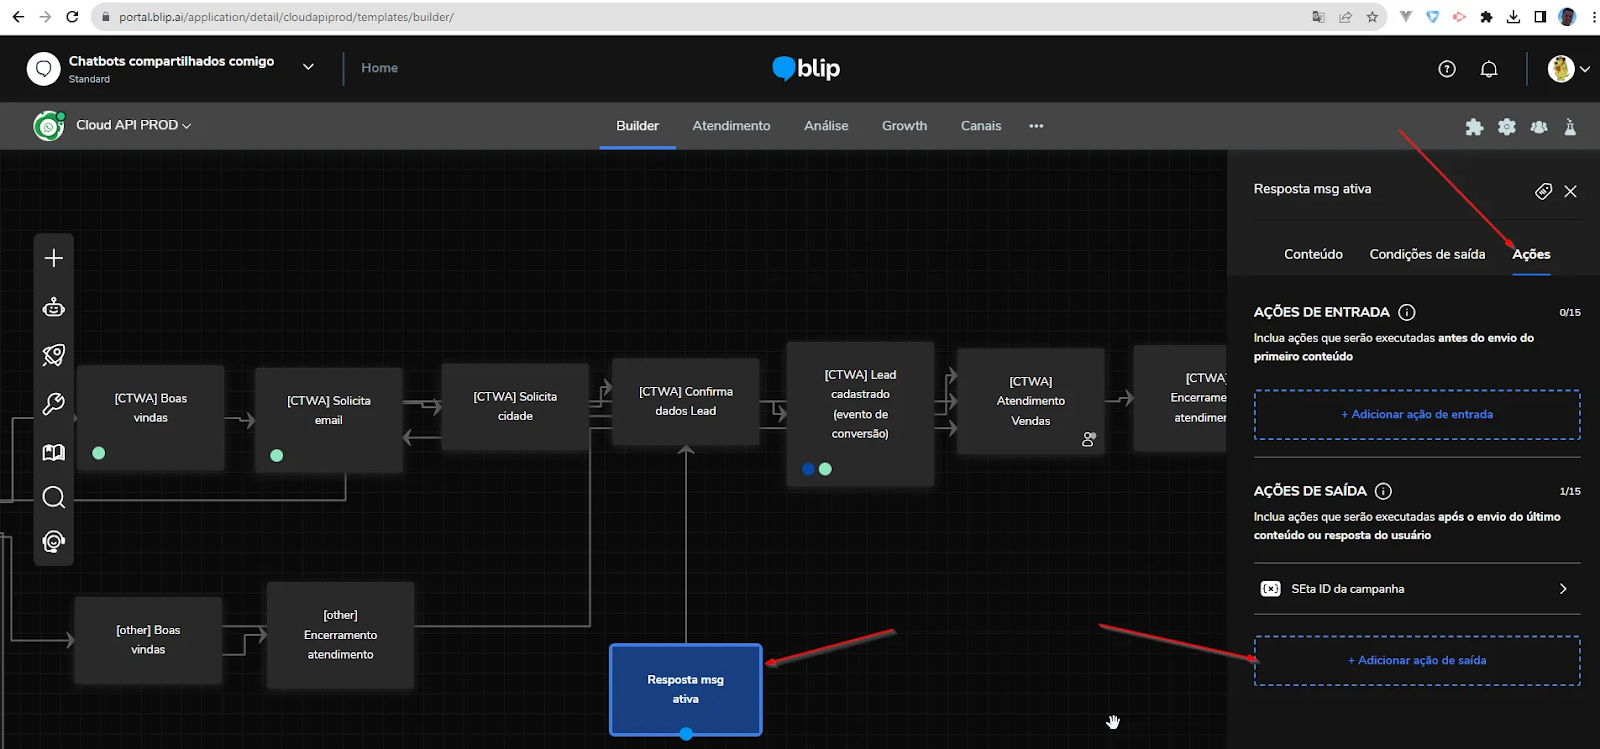Open the Condições de saída tab
The height and width of the screenshot is (749, 1600).
[x=1427, y=254]
